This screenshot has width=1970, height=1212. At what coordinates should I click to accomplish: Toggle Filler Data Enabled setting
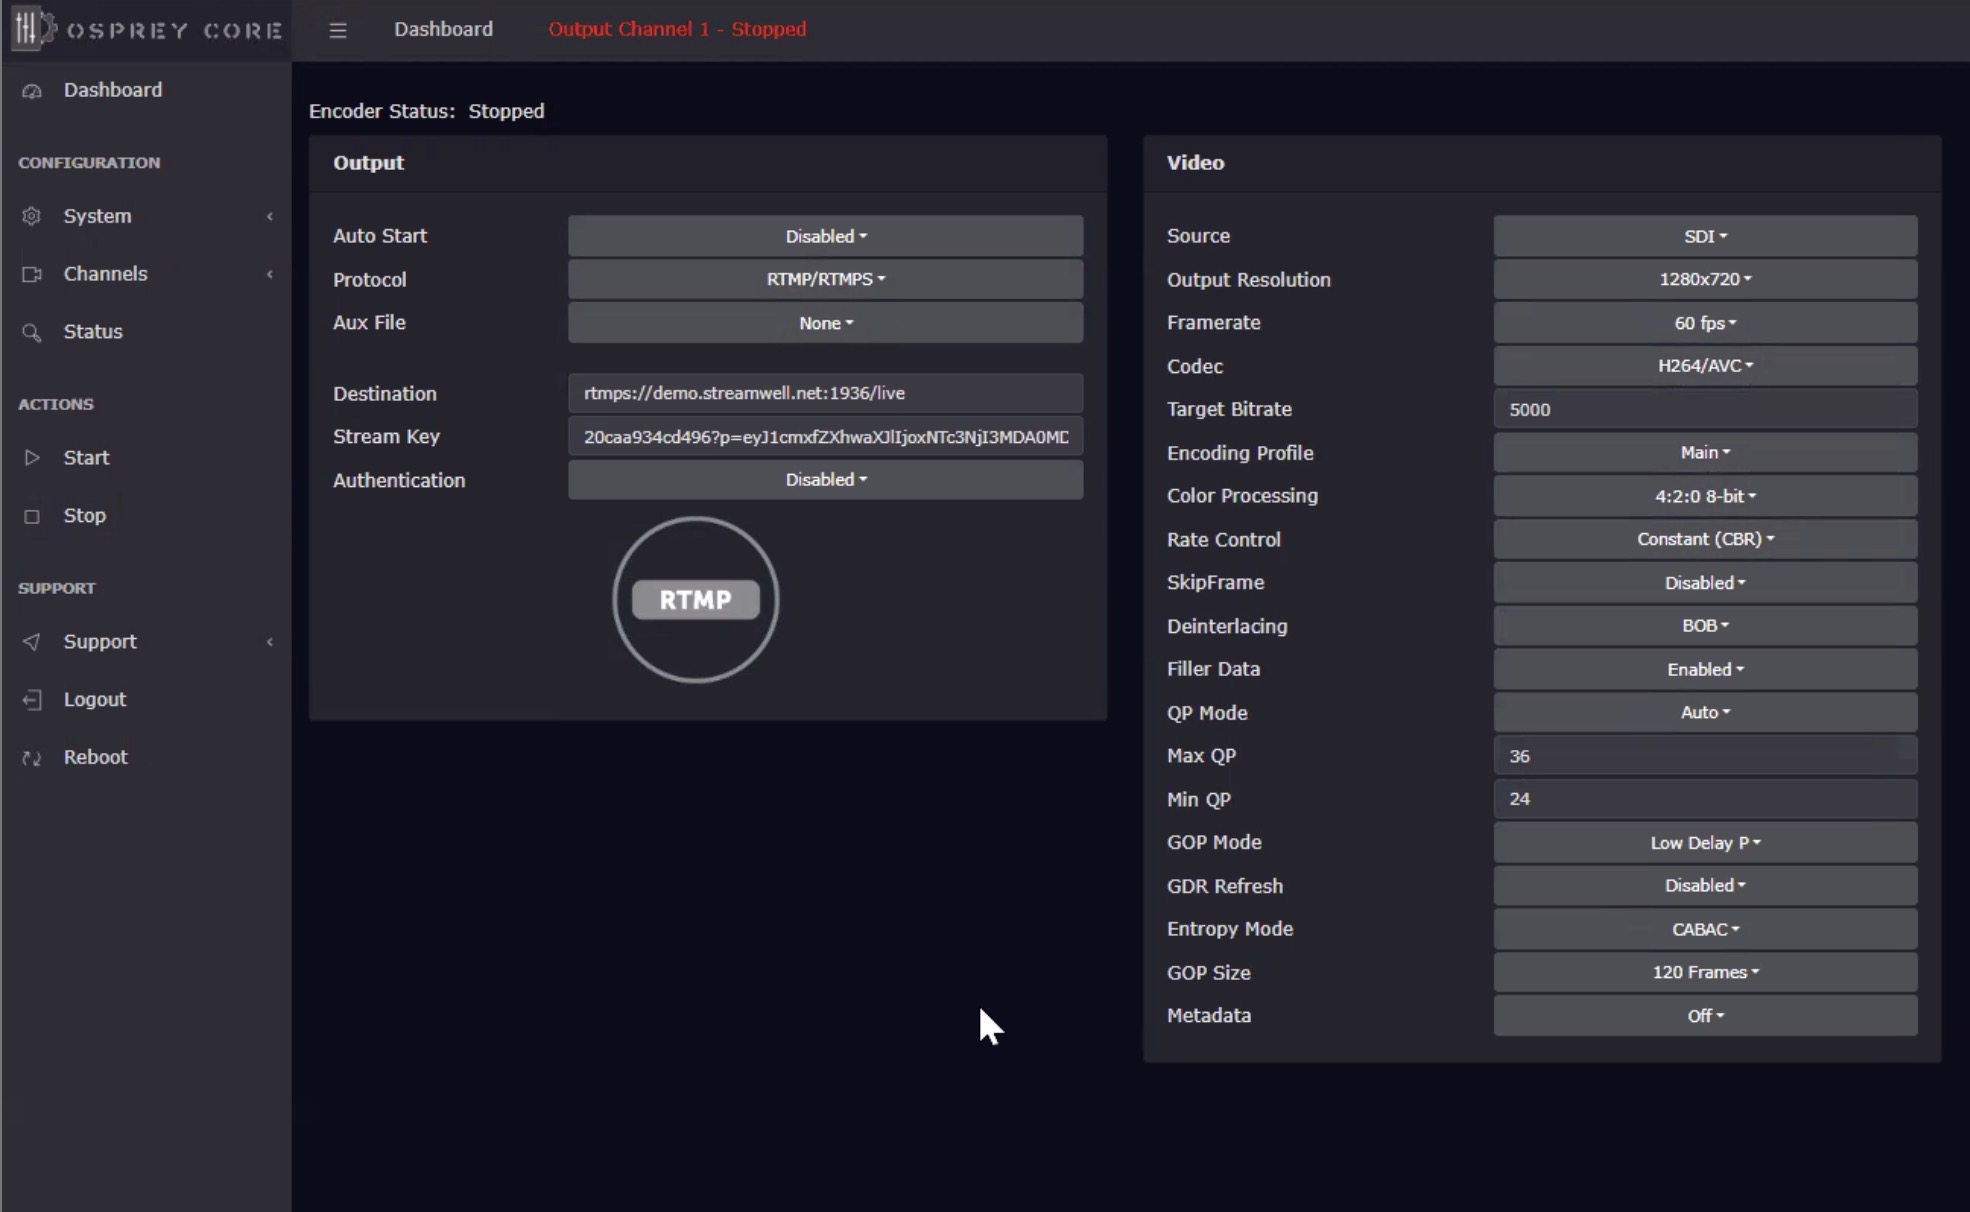(1704, 669)
